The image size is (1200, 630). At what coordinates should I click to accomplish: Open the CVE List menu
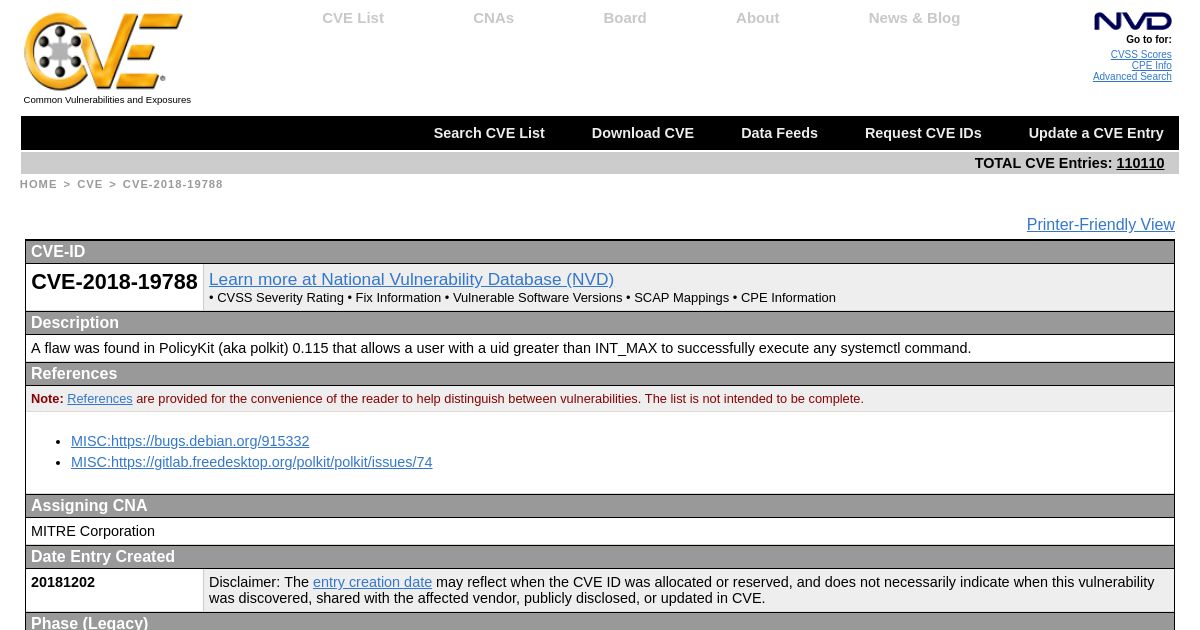click(353, 18)
